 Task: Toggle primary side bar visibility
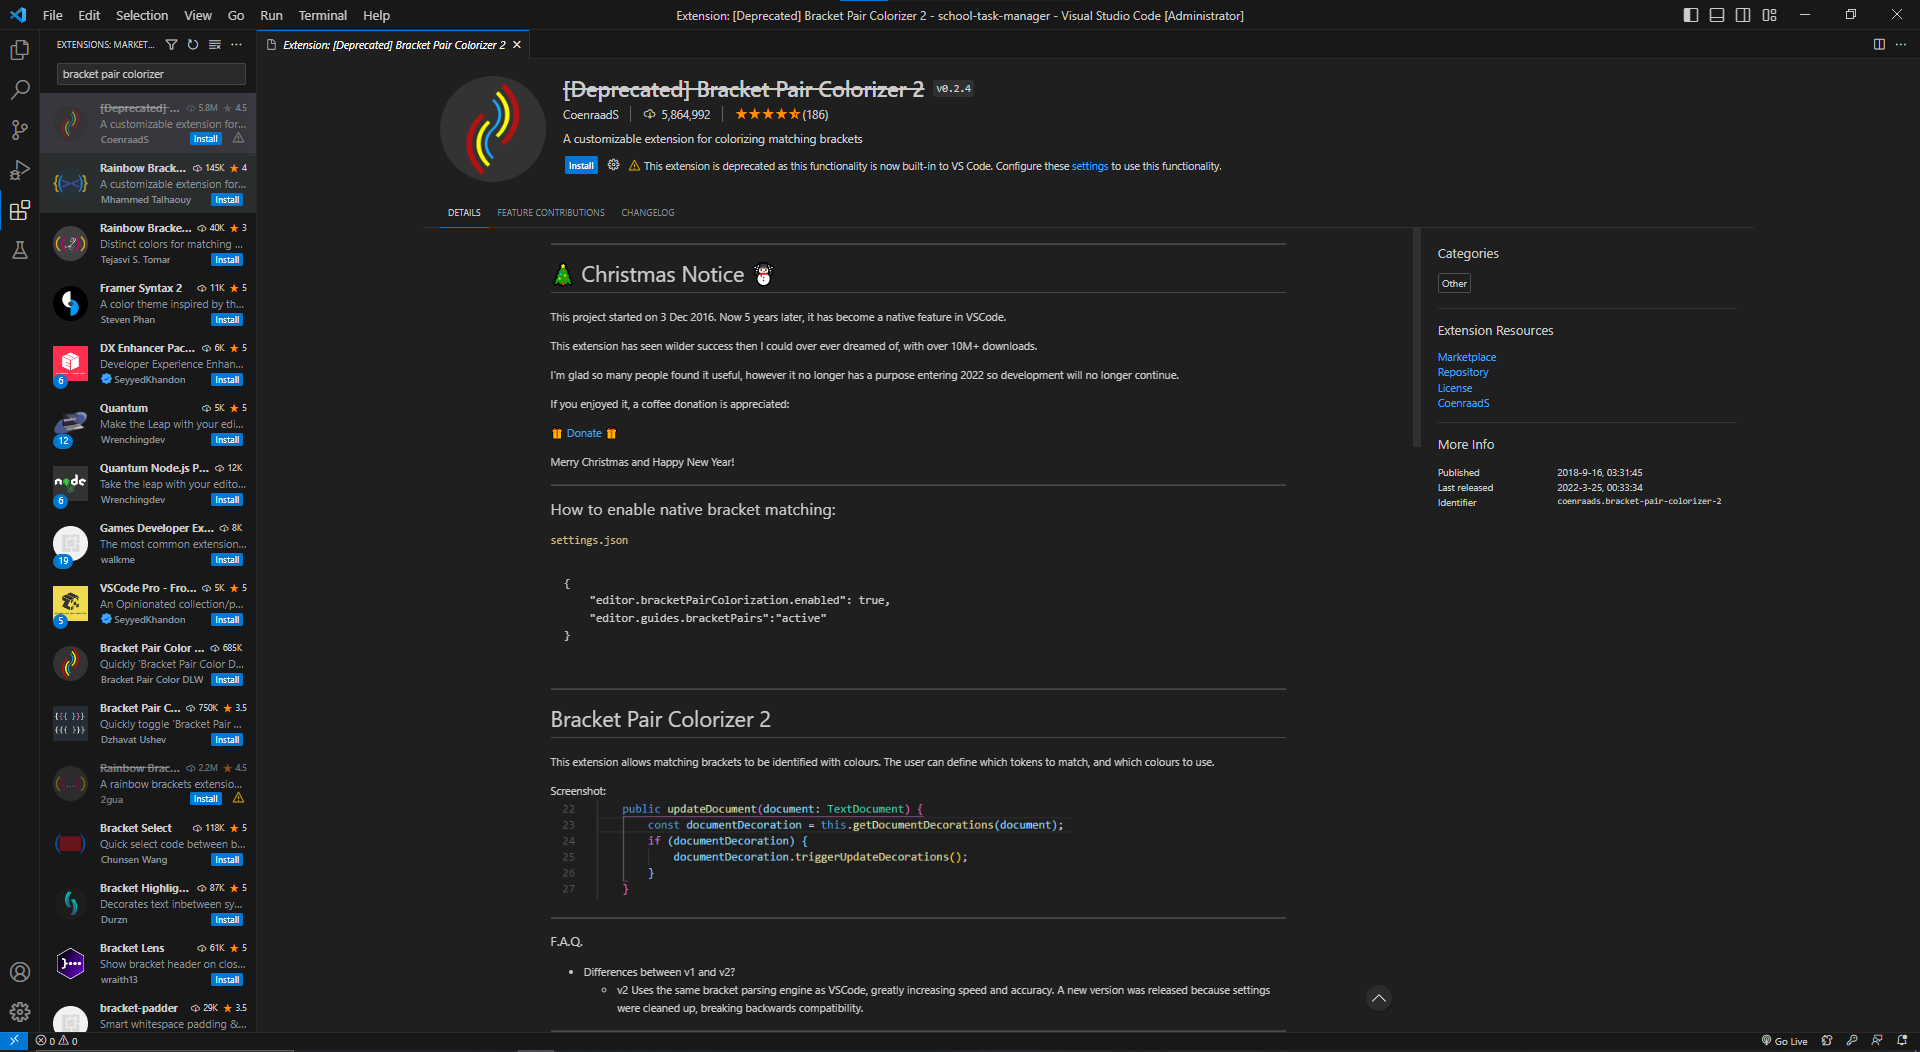pos(1691,15)
